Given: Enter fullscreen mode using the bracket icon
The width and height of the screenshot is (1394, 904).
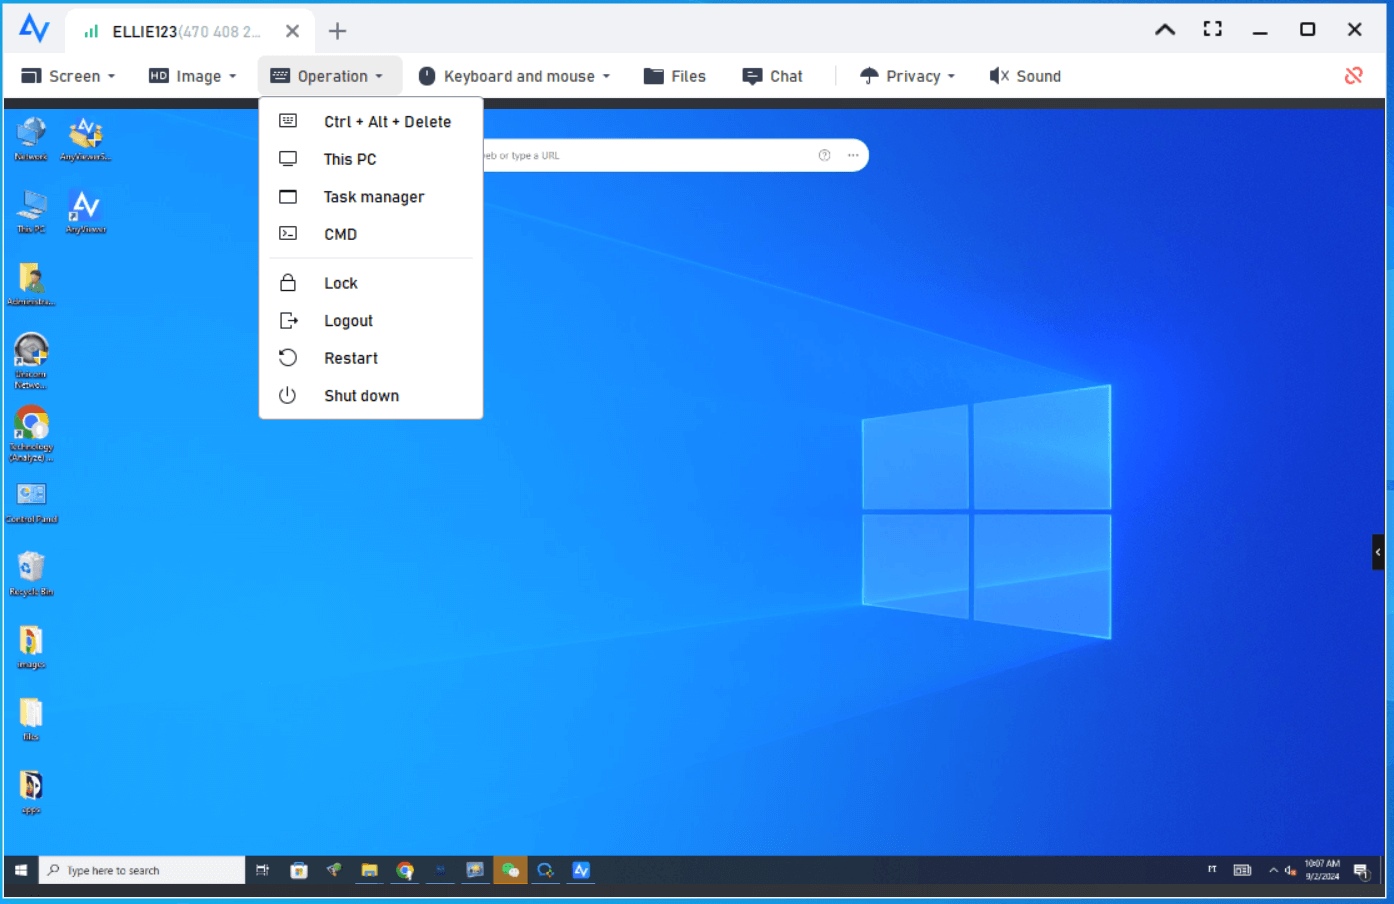Looking at the screenshot, I should tap(1212, 29).
